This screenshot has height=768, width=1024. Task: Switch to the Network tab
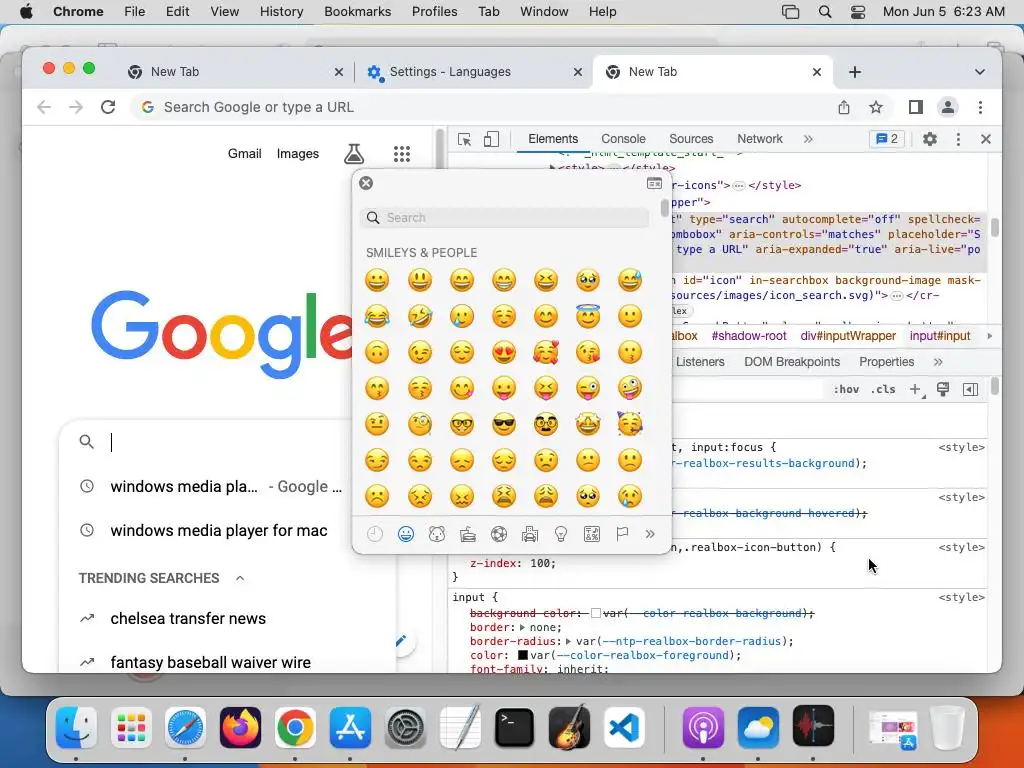point(760,139)
